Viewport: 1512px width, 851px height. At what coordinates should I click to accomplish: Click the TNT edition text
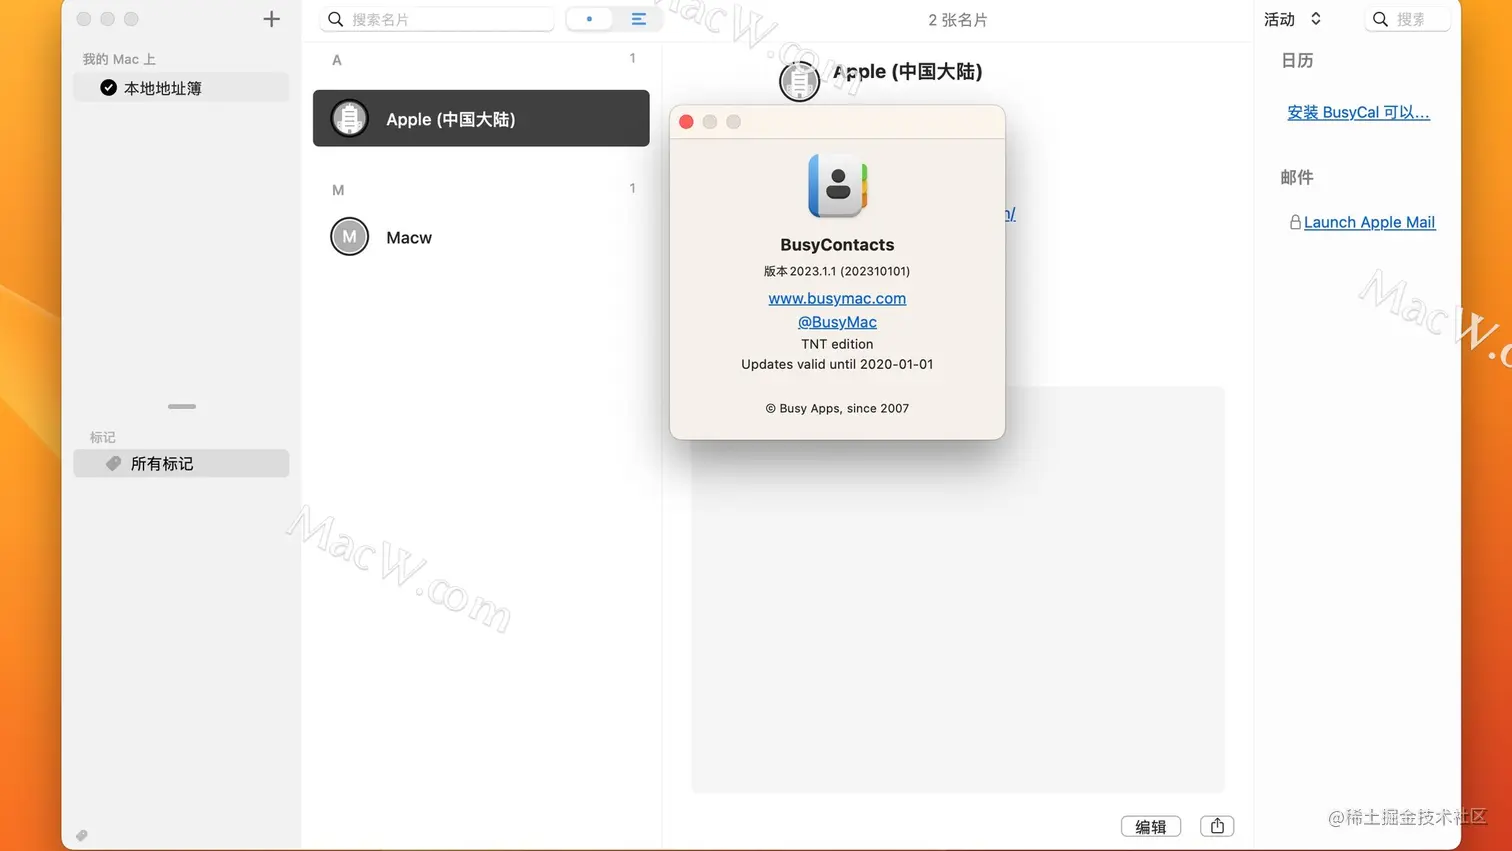pos(837,344)
